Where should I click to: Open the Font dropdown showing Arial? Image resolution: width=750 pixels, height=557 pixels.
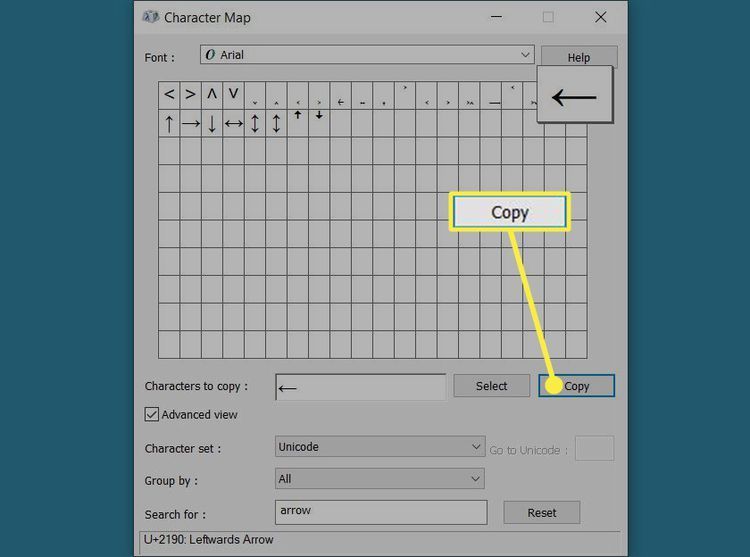(x=367, y=55)
